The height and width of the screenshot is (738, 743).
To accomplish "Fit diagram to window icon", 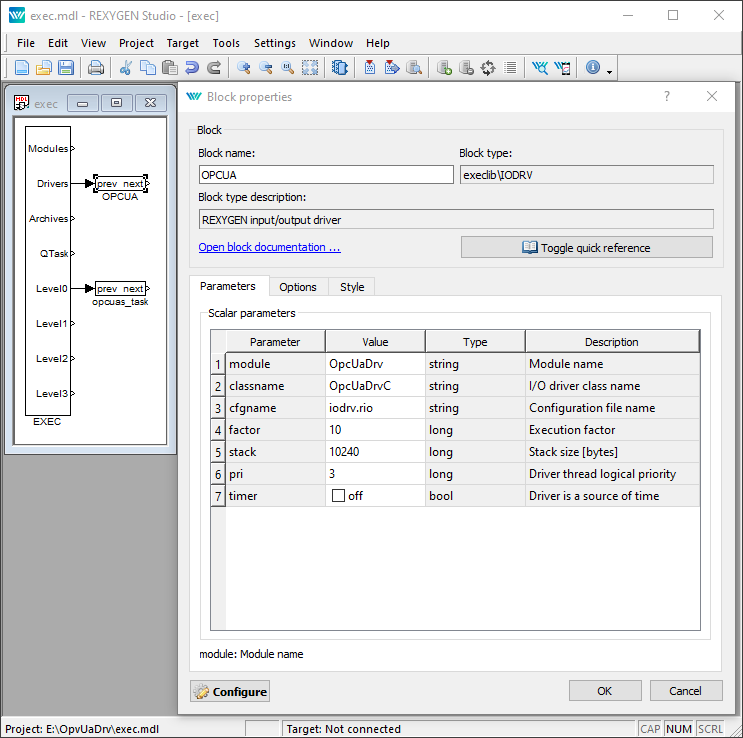I will point(310,68).
